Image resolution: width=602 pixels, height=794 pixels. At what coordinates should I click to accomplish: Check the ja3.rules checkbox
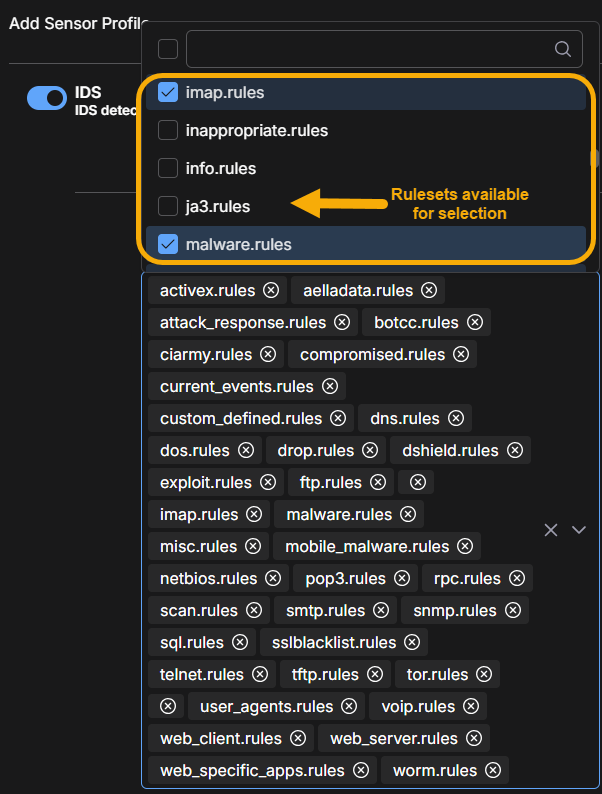tap(168, 206)
